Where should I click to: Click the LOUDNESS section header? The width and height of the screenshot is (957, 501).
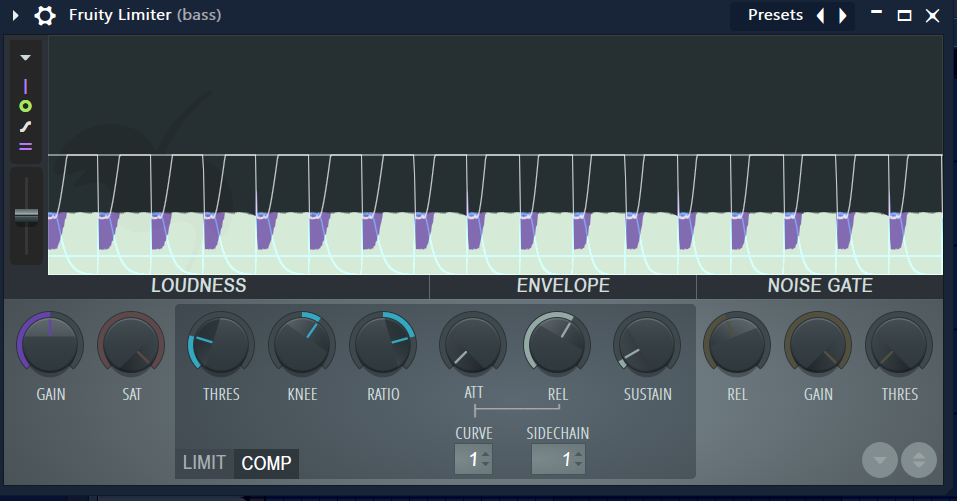[x=199, y=286]
